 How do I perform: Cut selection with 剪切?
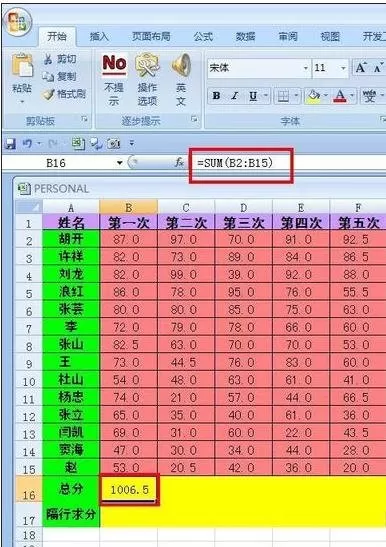[59, 59]
